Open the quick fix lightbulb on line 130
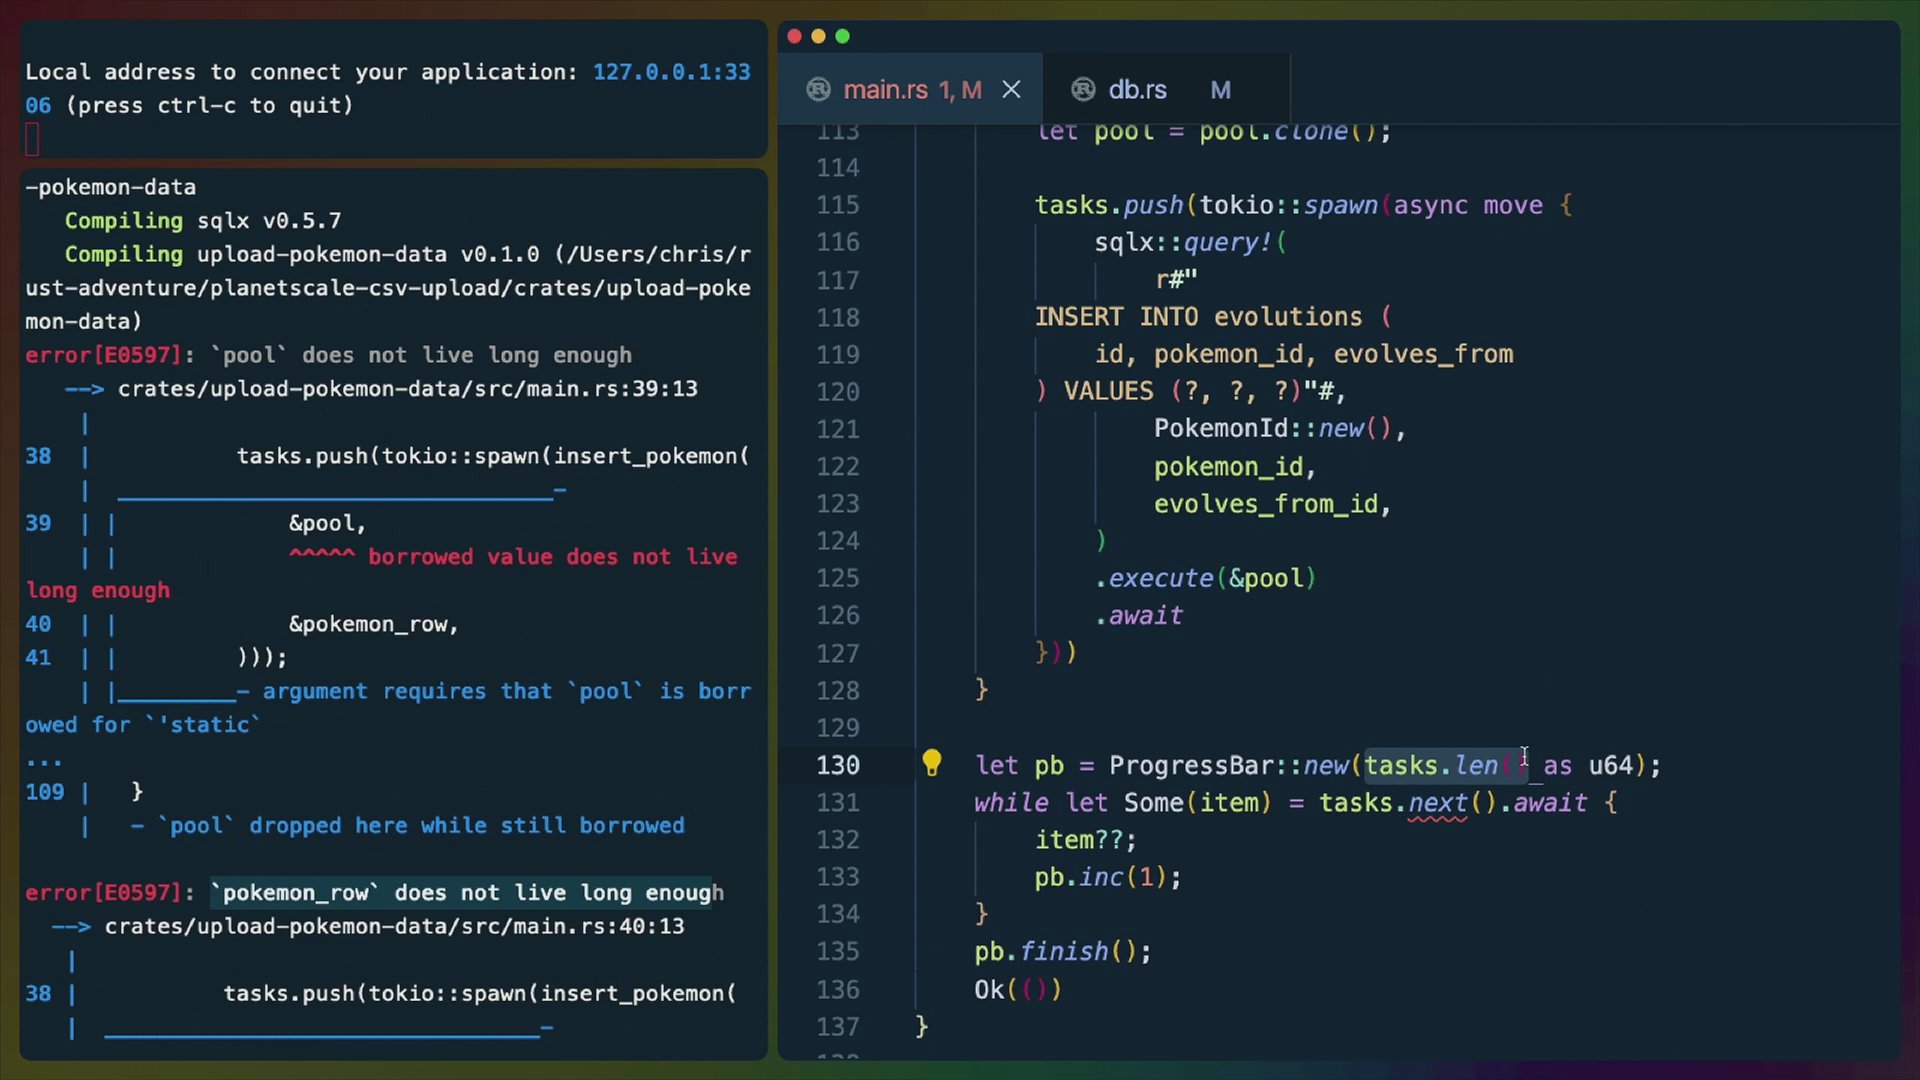The height and width of the screenshot is (1080, 1920). 932,762
